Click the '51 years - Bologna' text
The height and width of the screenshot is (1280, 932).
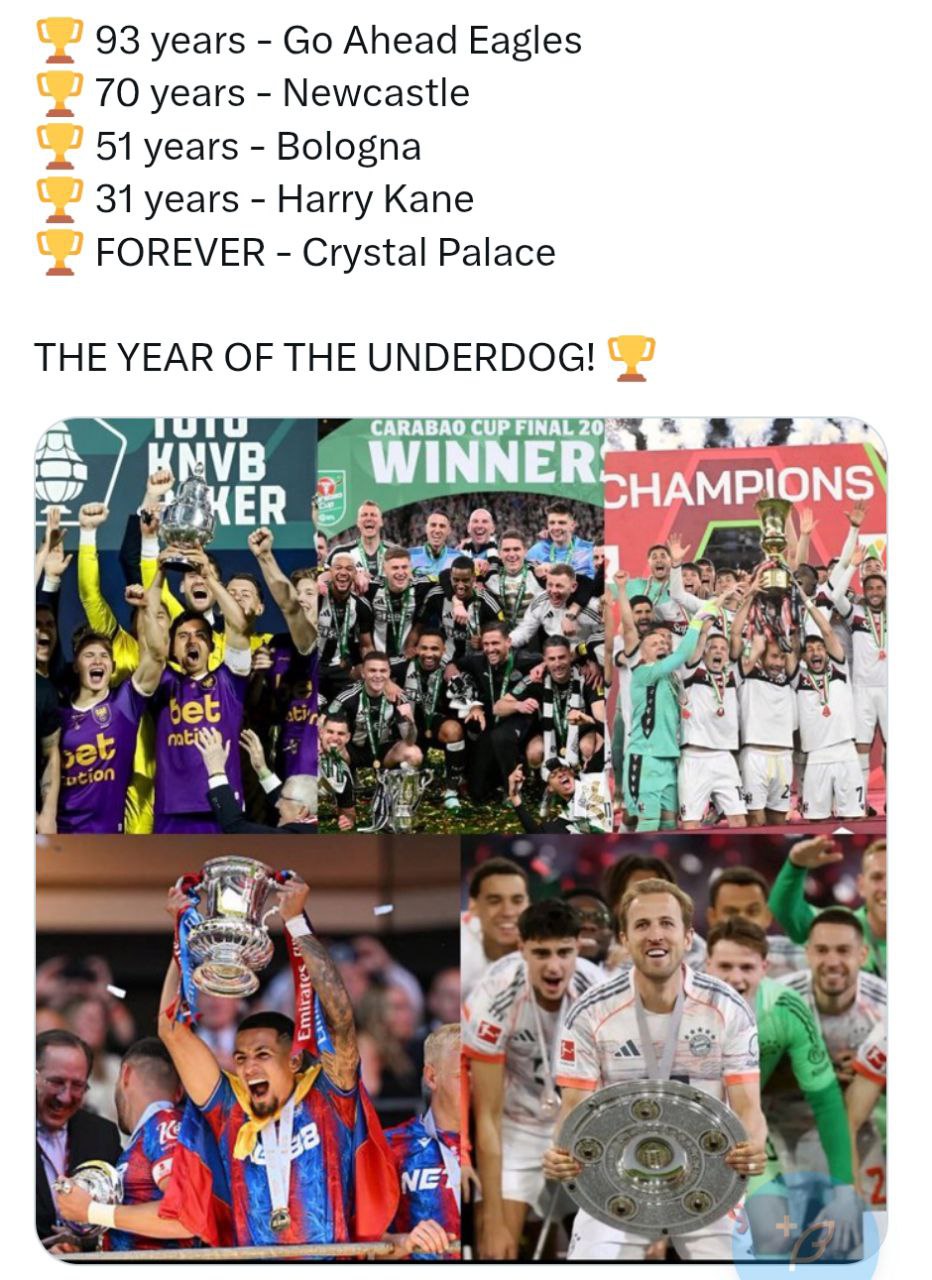click(258, 146)
